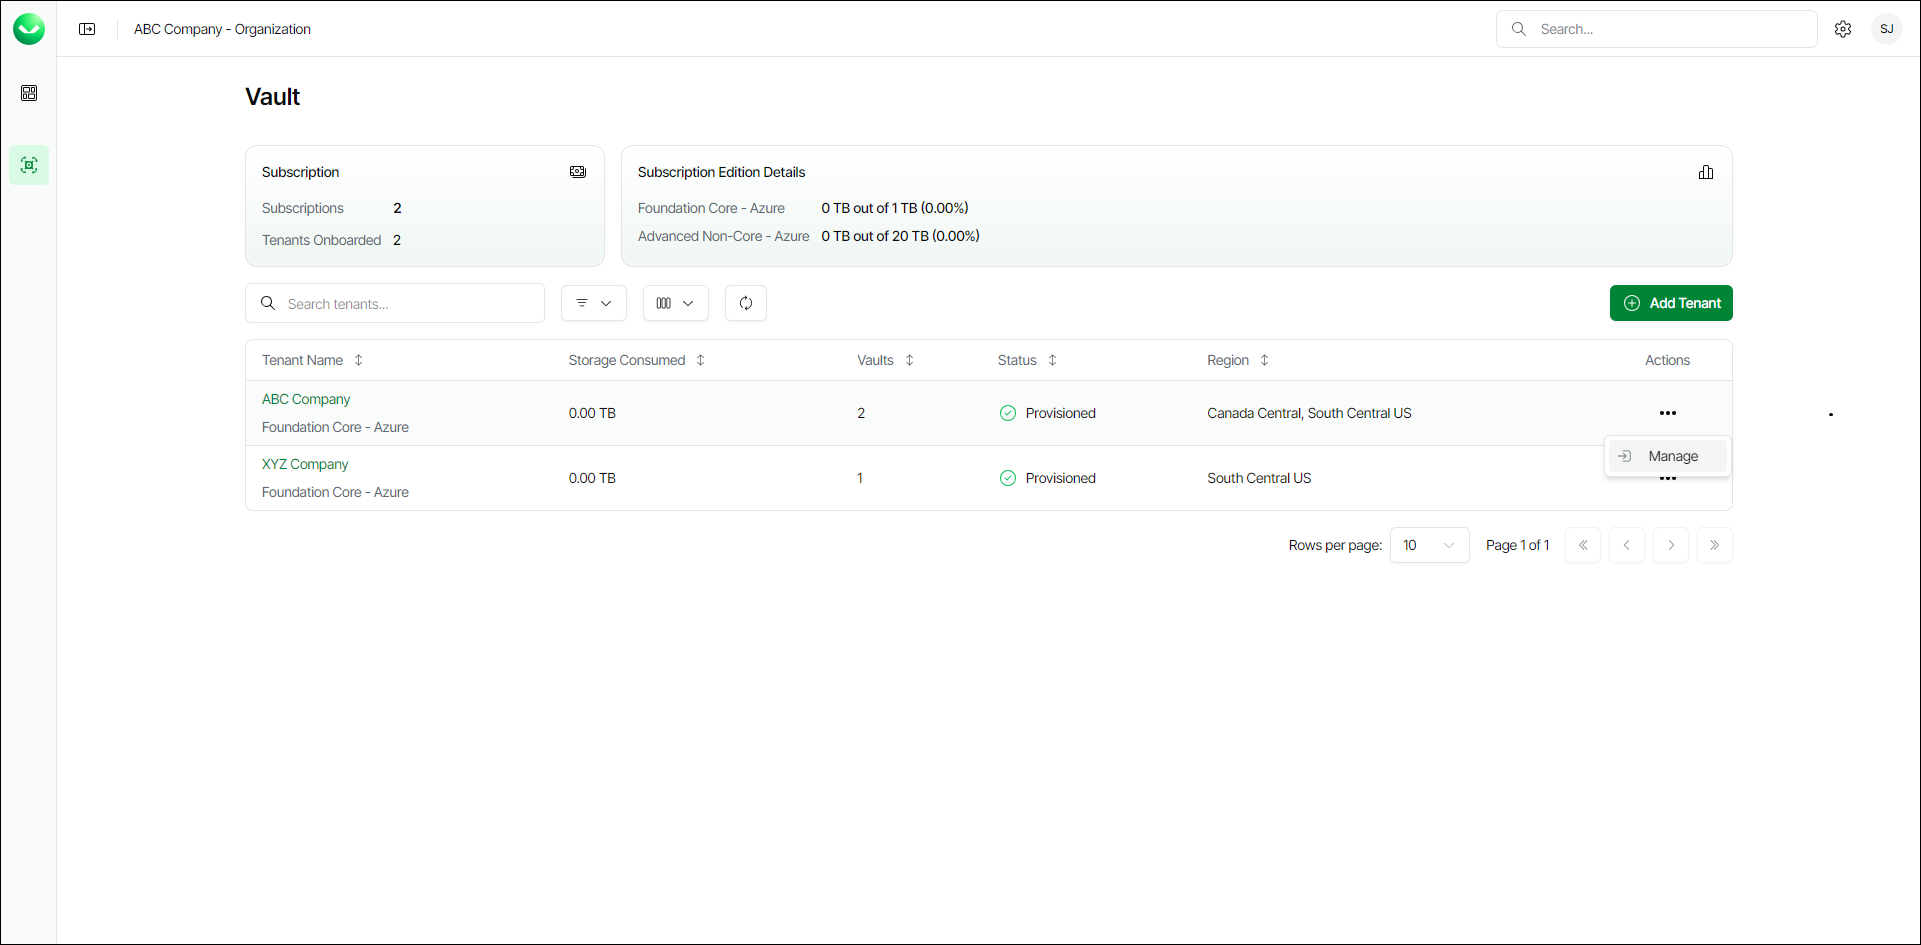This screenshot has width=1921, height=945.
Task: Select Manage from the actions menu
Action: tap(1672, 456)
